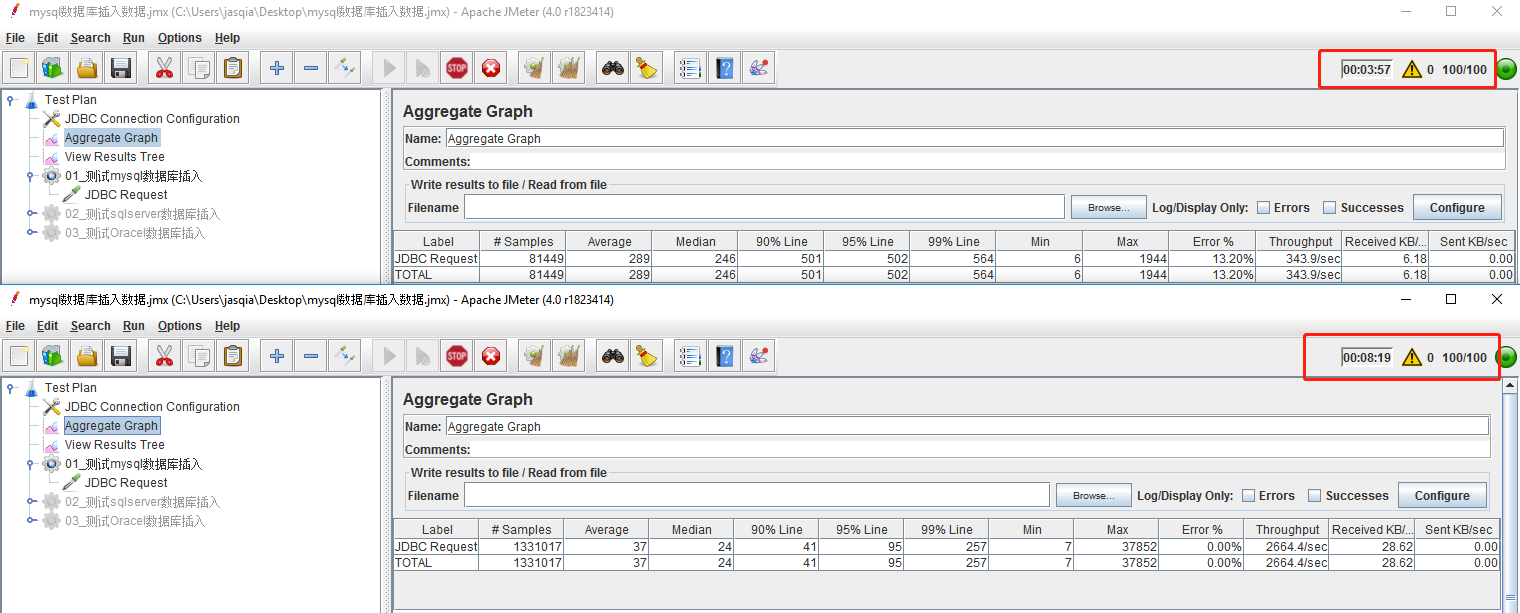Save test plan via floppy icon, top window
The width and height of the screenshot is (1520, 613).
pos(121,68)
